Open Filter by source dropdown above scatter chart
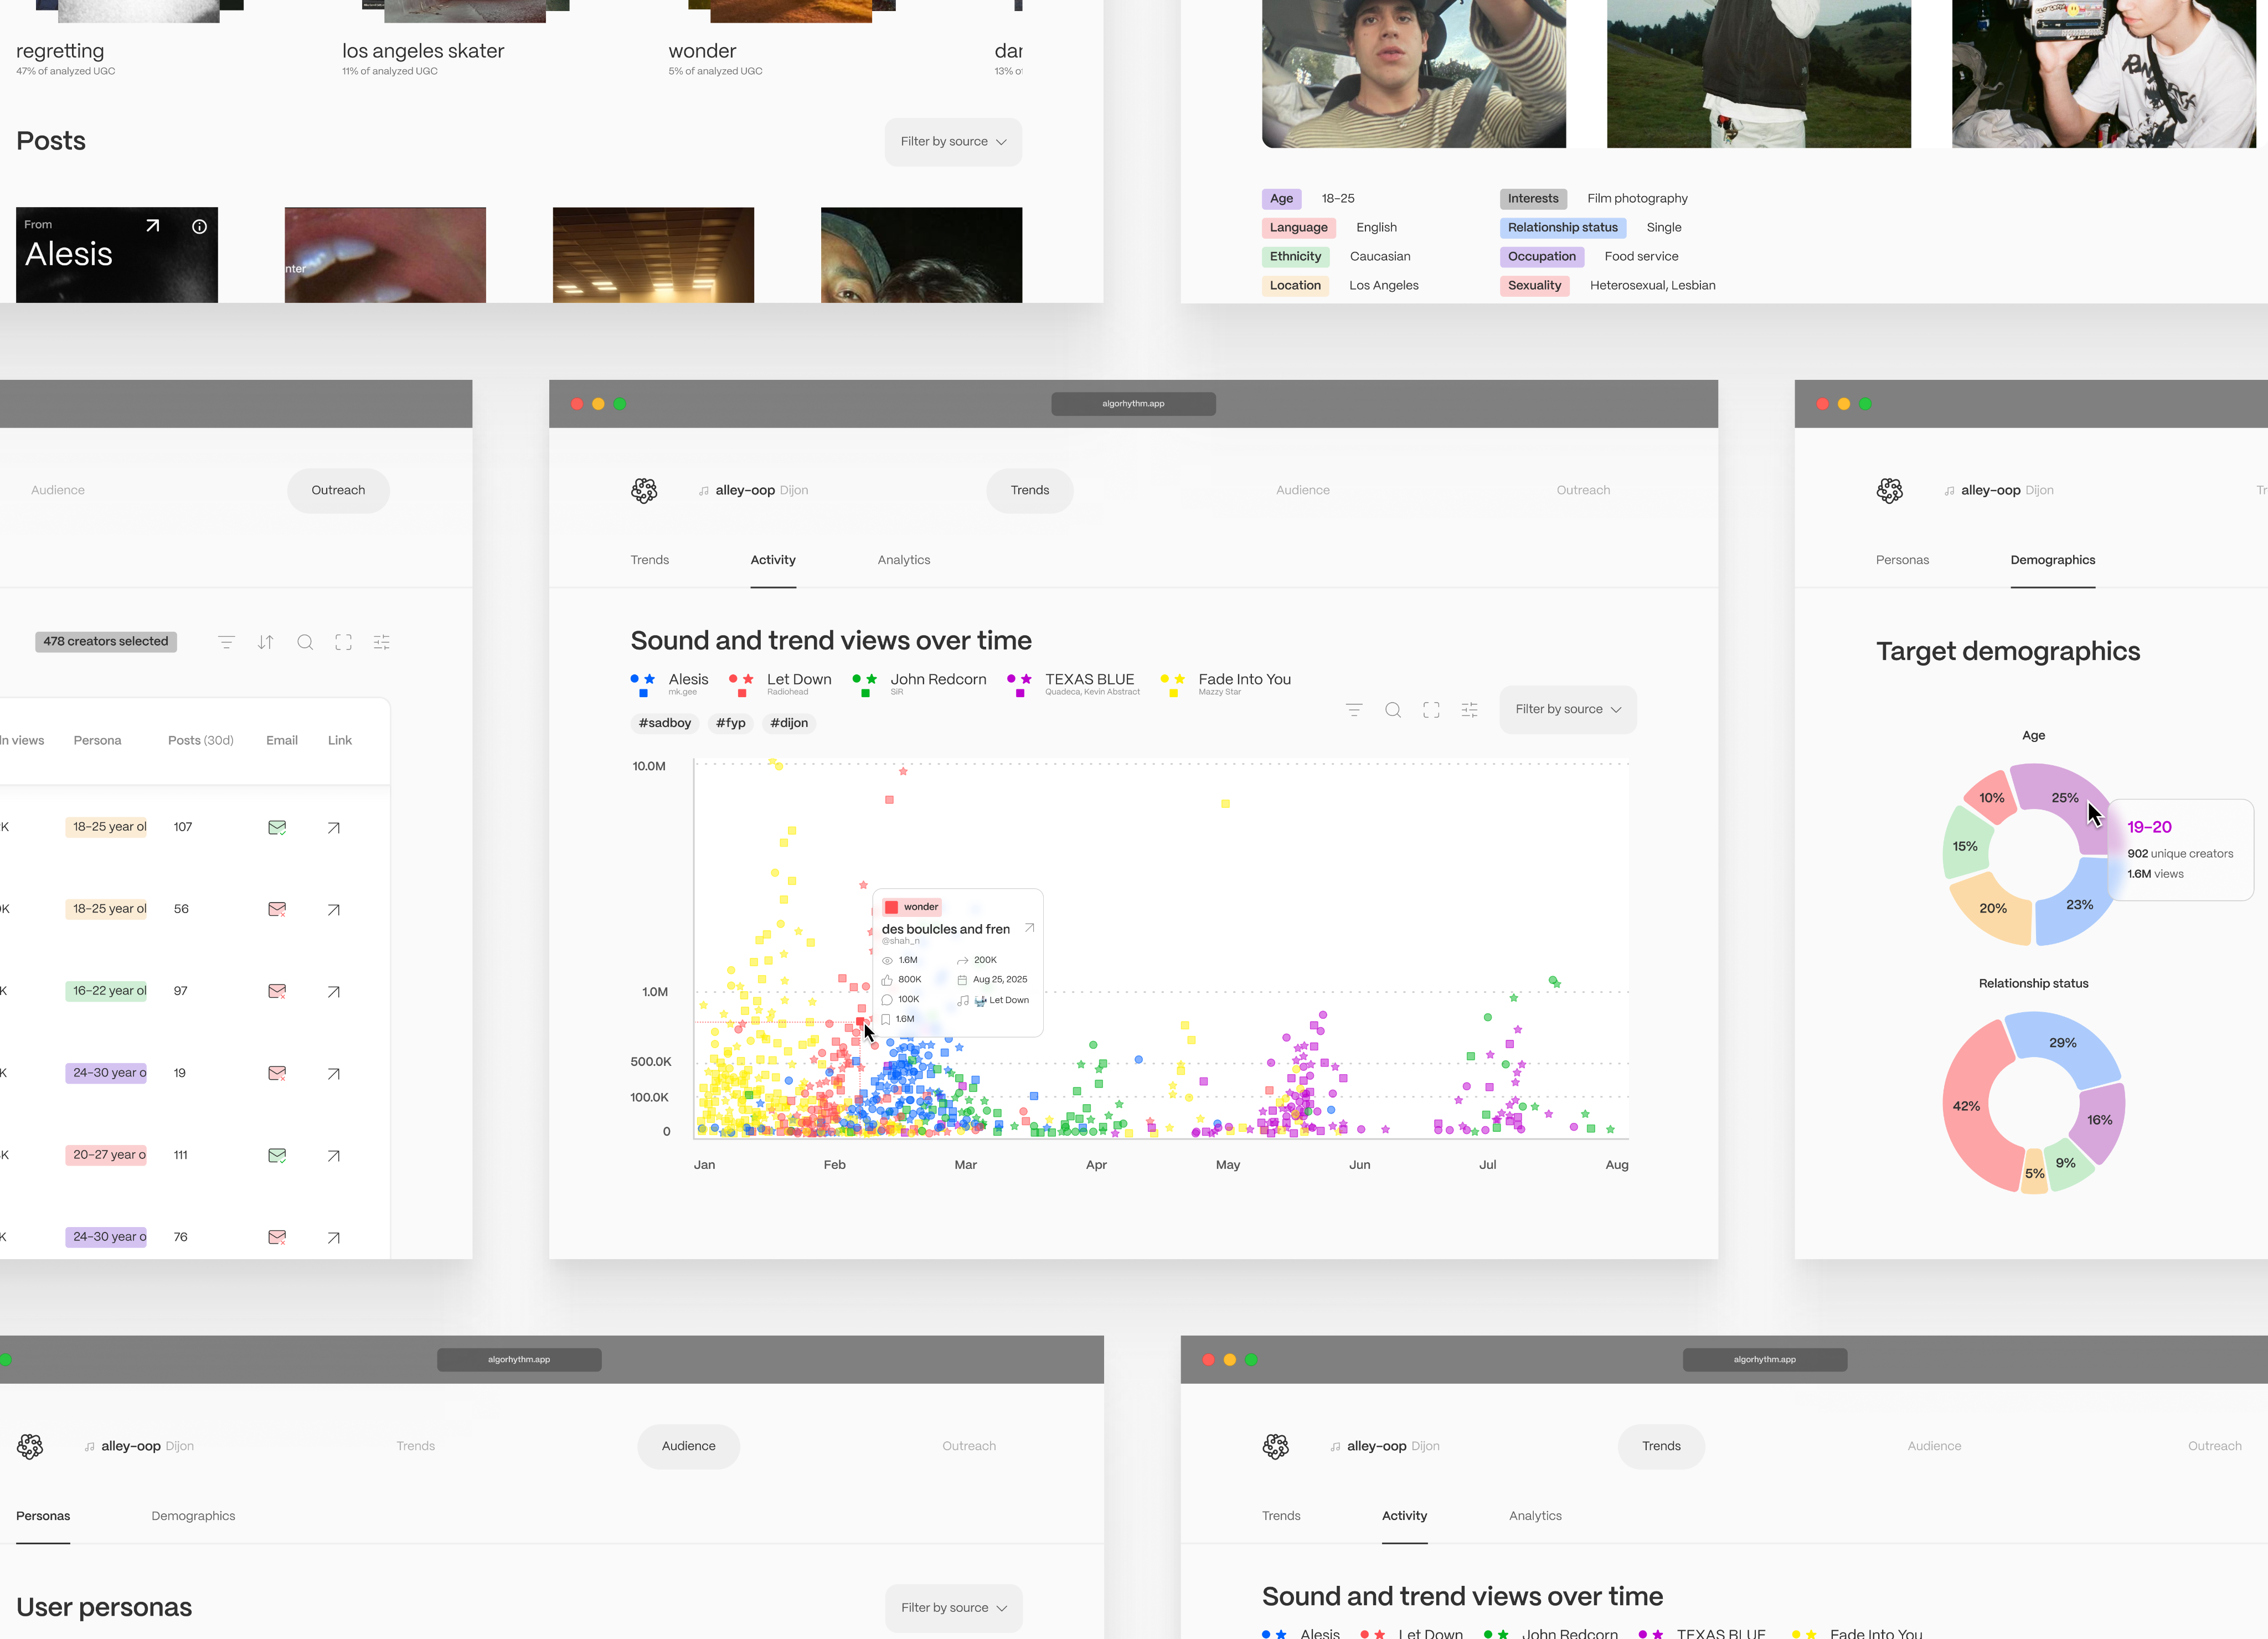The width and height of the screenshot is (2268, 1639). tap(1567, 710)
